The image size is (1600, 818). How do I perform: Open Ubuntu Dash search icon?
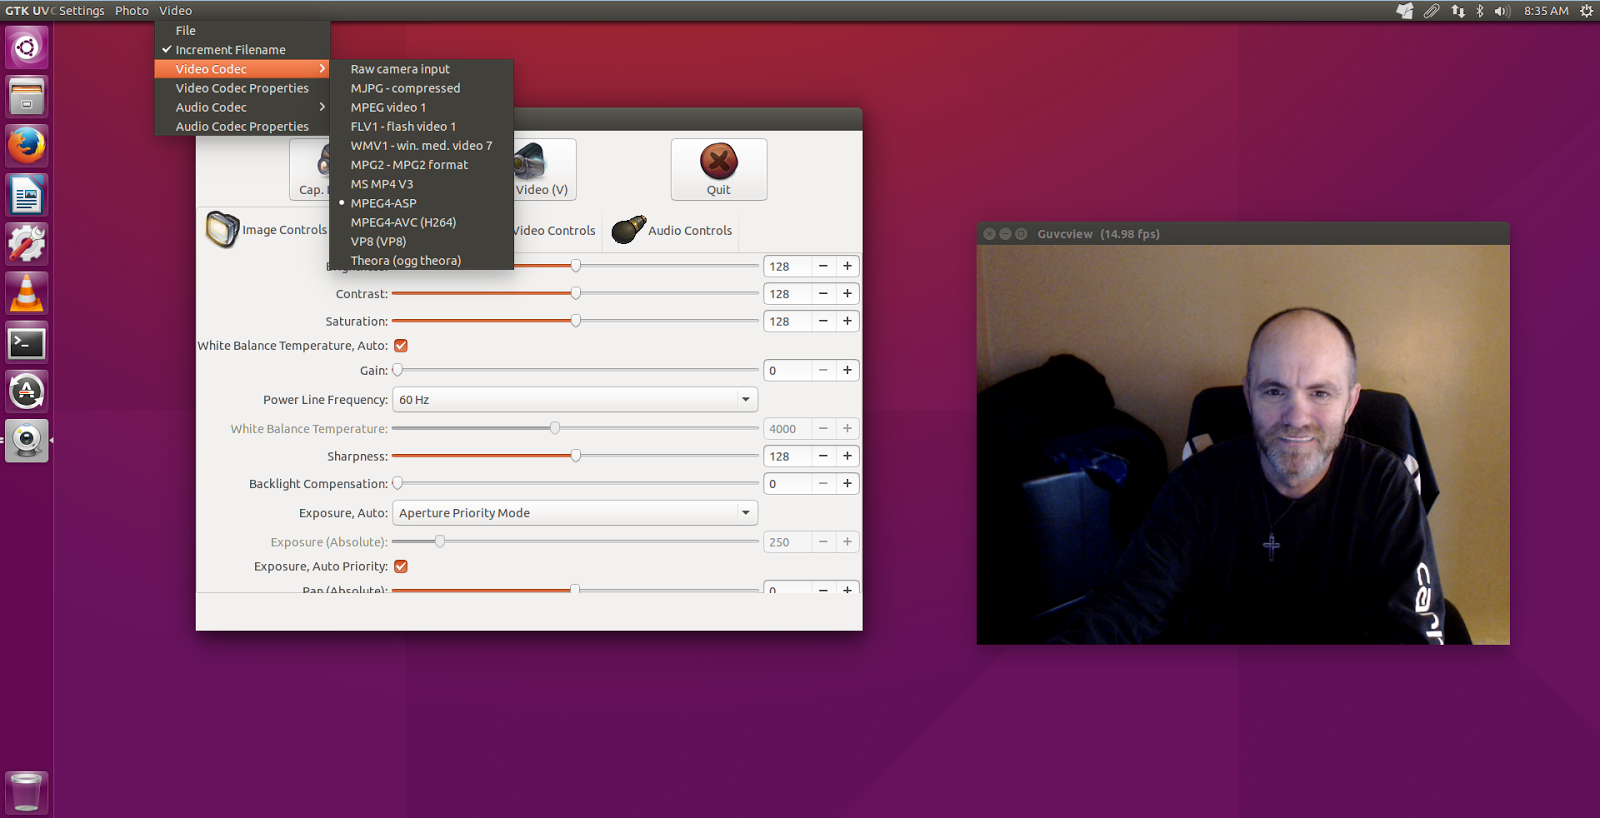[x=27, y=47]
